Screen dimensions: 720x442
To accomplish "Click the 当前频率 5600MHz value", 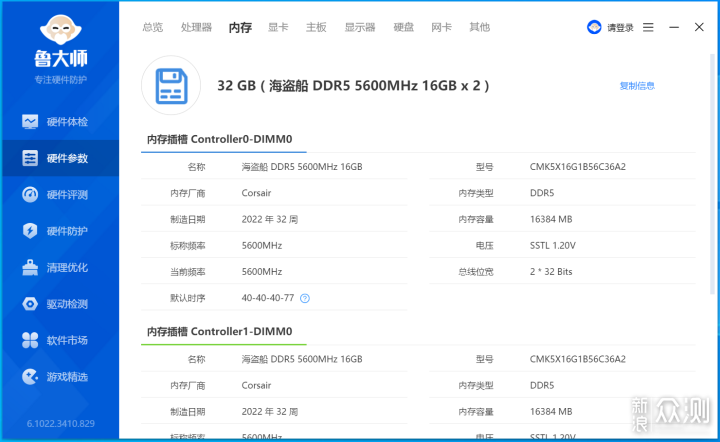I will (x=262, y=272).
